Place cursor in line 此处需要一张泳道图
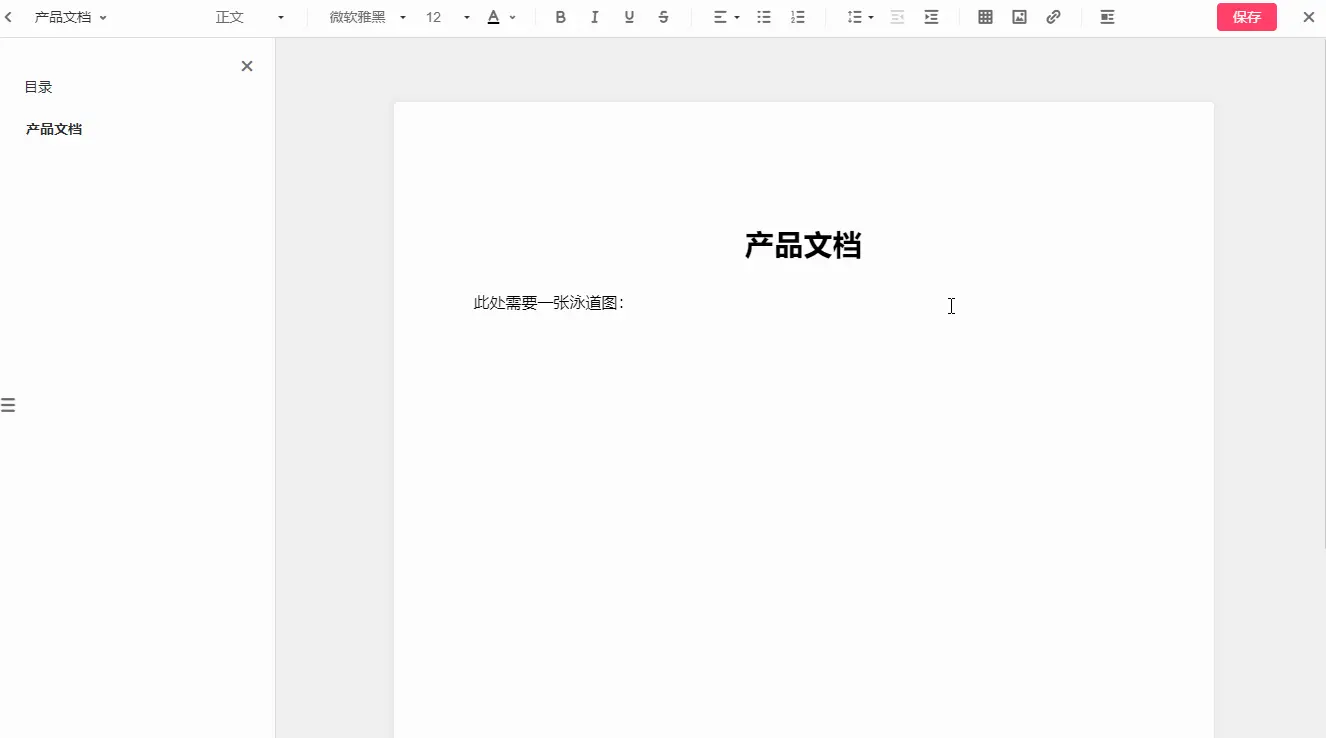Screen dimensions: 1326x738 (x=549, y=303)
